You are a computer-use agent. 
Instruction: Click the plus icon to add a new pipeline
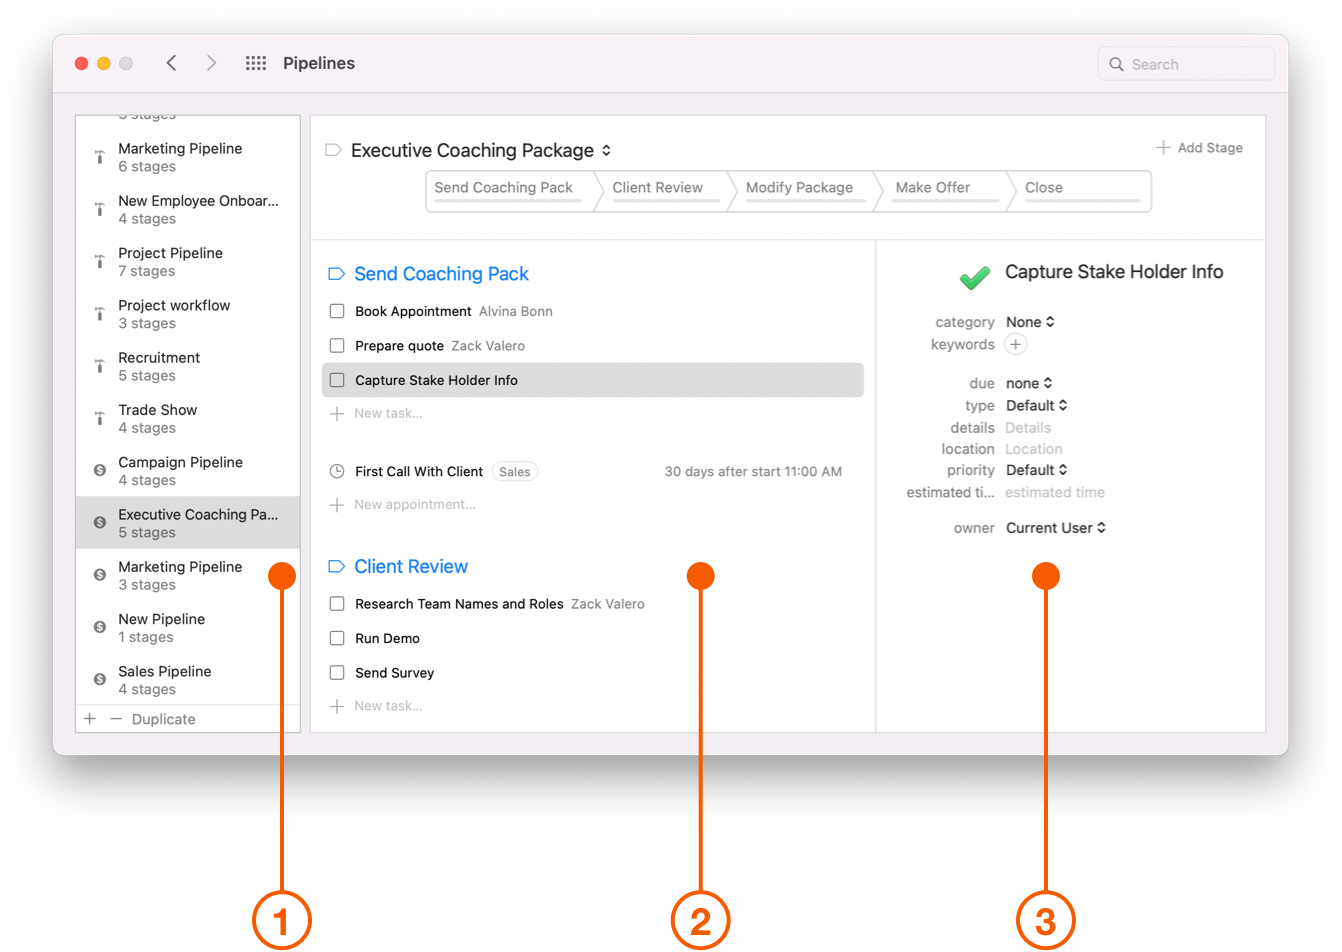pos(89,718)
